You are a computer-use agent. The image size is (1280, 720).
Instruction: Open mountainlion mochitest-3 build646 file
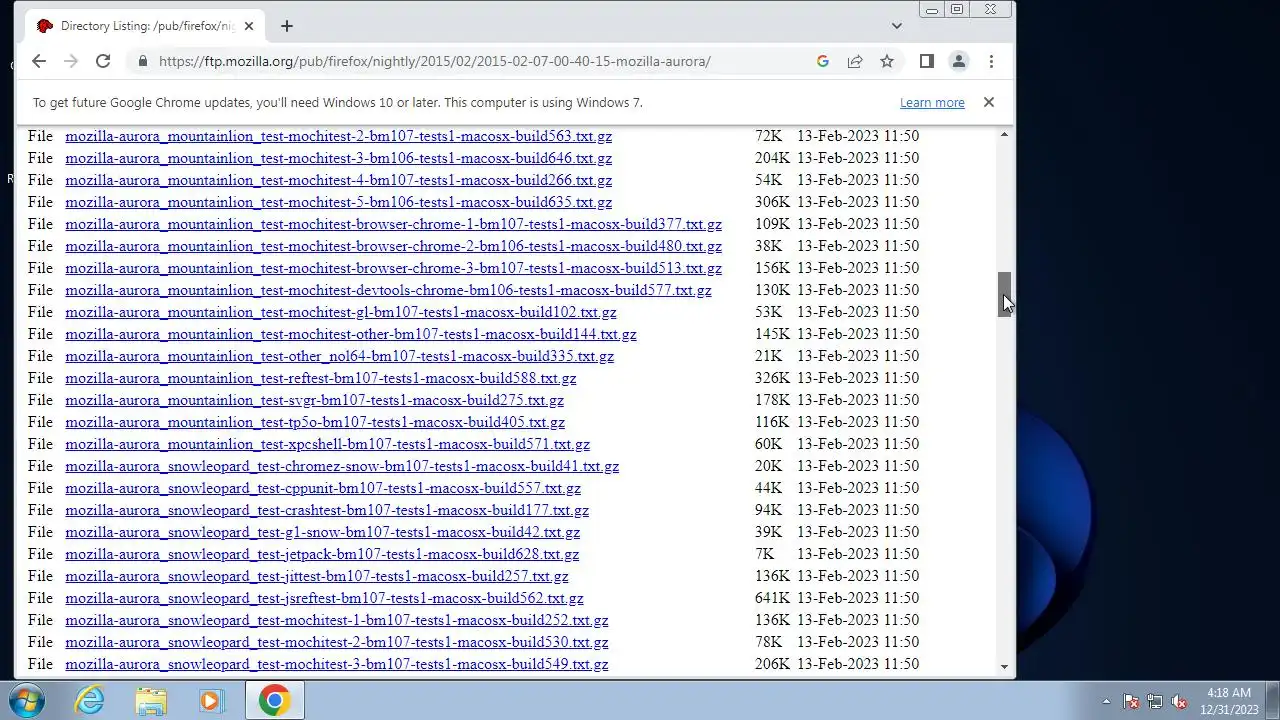338,158
